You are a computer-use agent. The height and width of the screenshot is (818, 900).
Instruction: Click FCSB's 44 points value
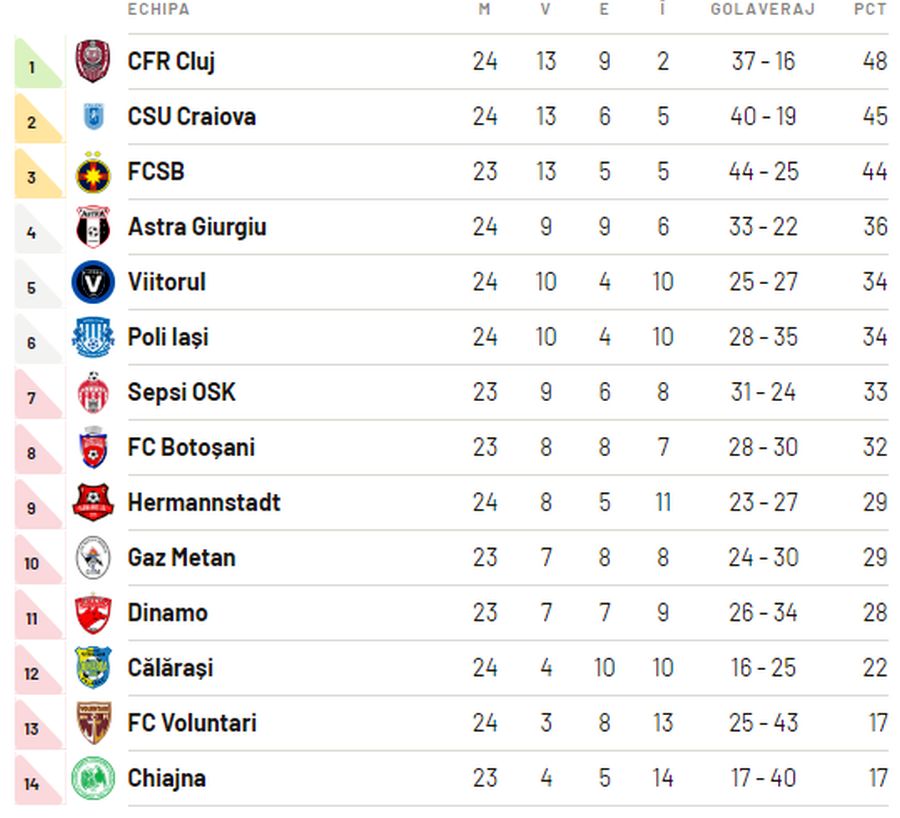click(x=874, y=172)
